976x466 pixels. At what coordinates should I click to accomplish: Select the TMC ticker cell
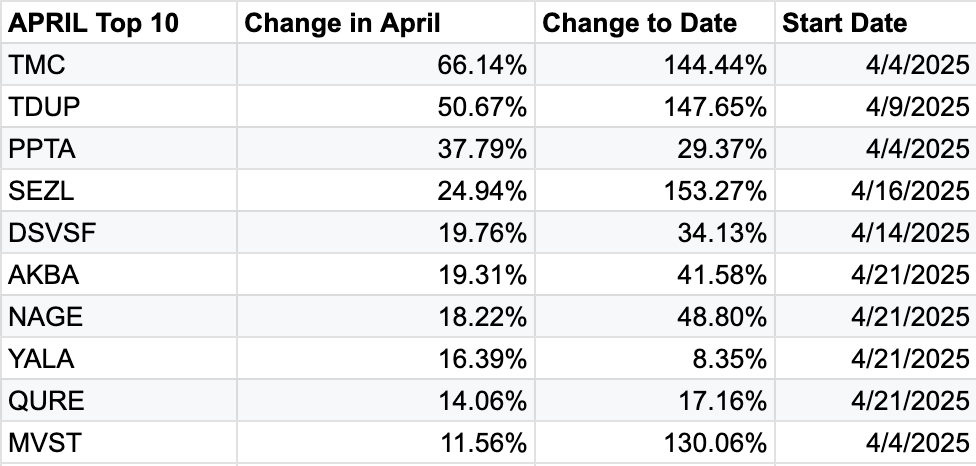(119, 65)
